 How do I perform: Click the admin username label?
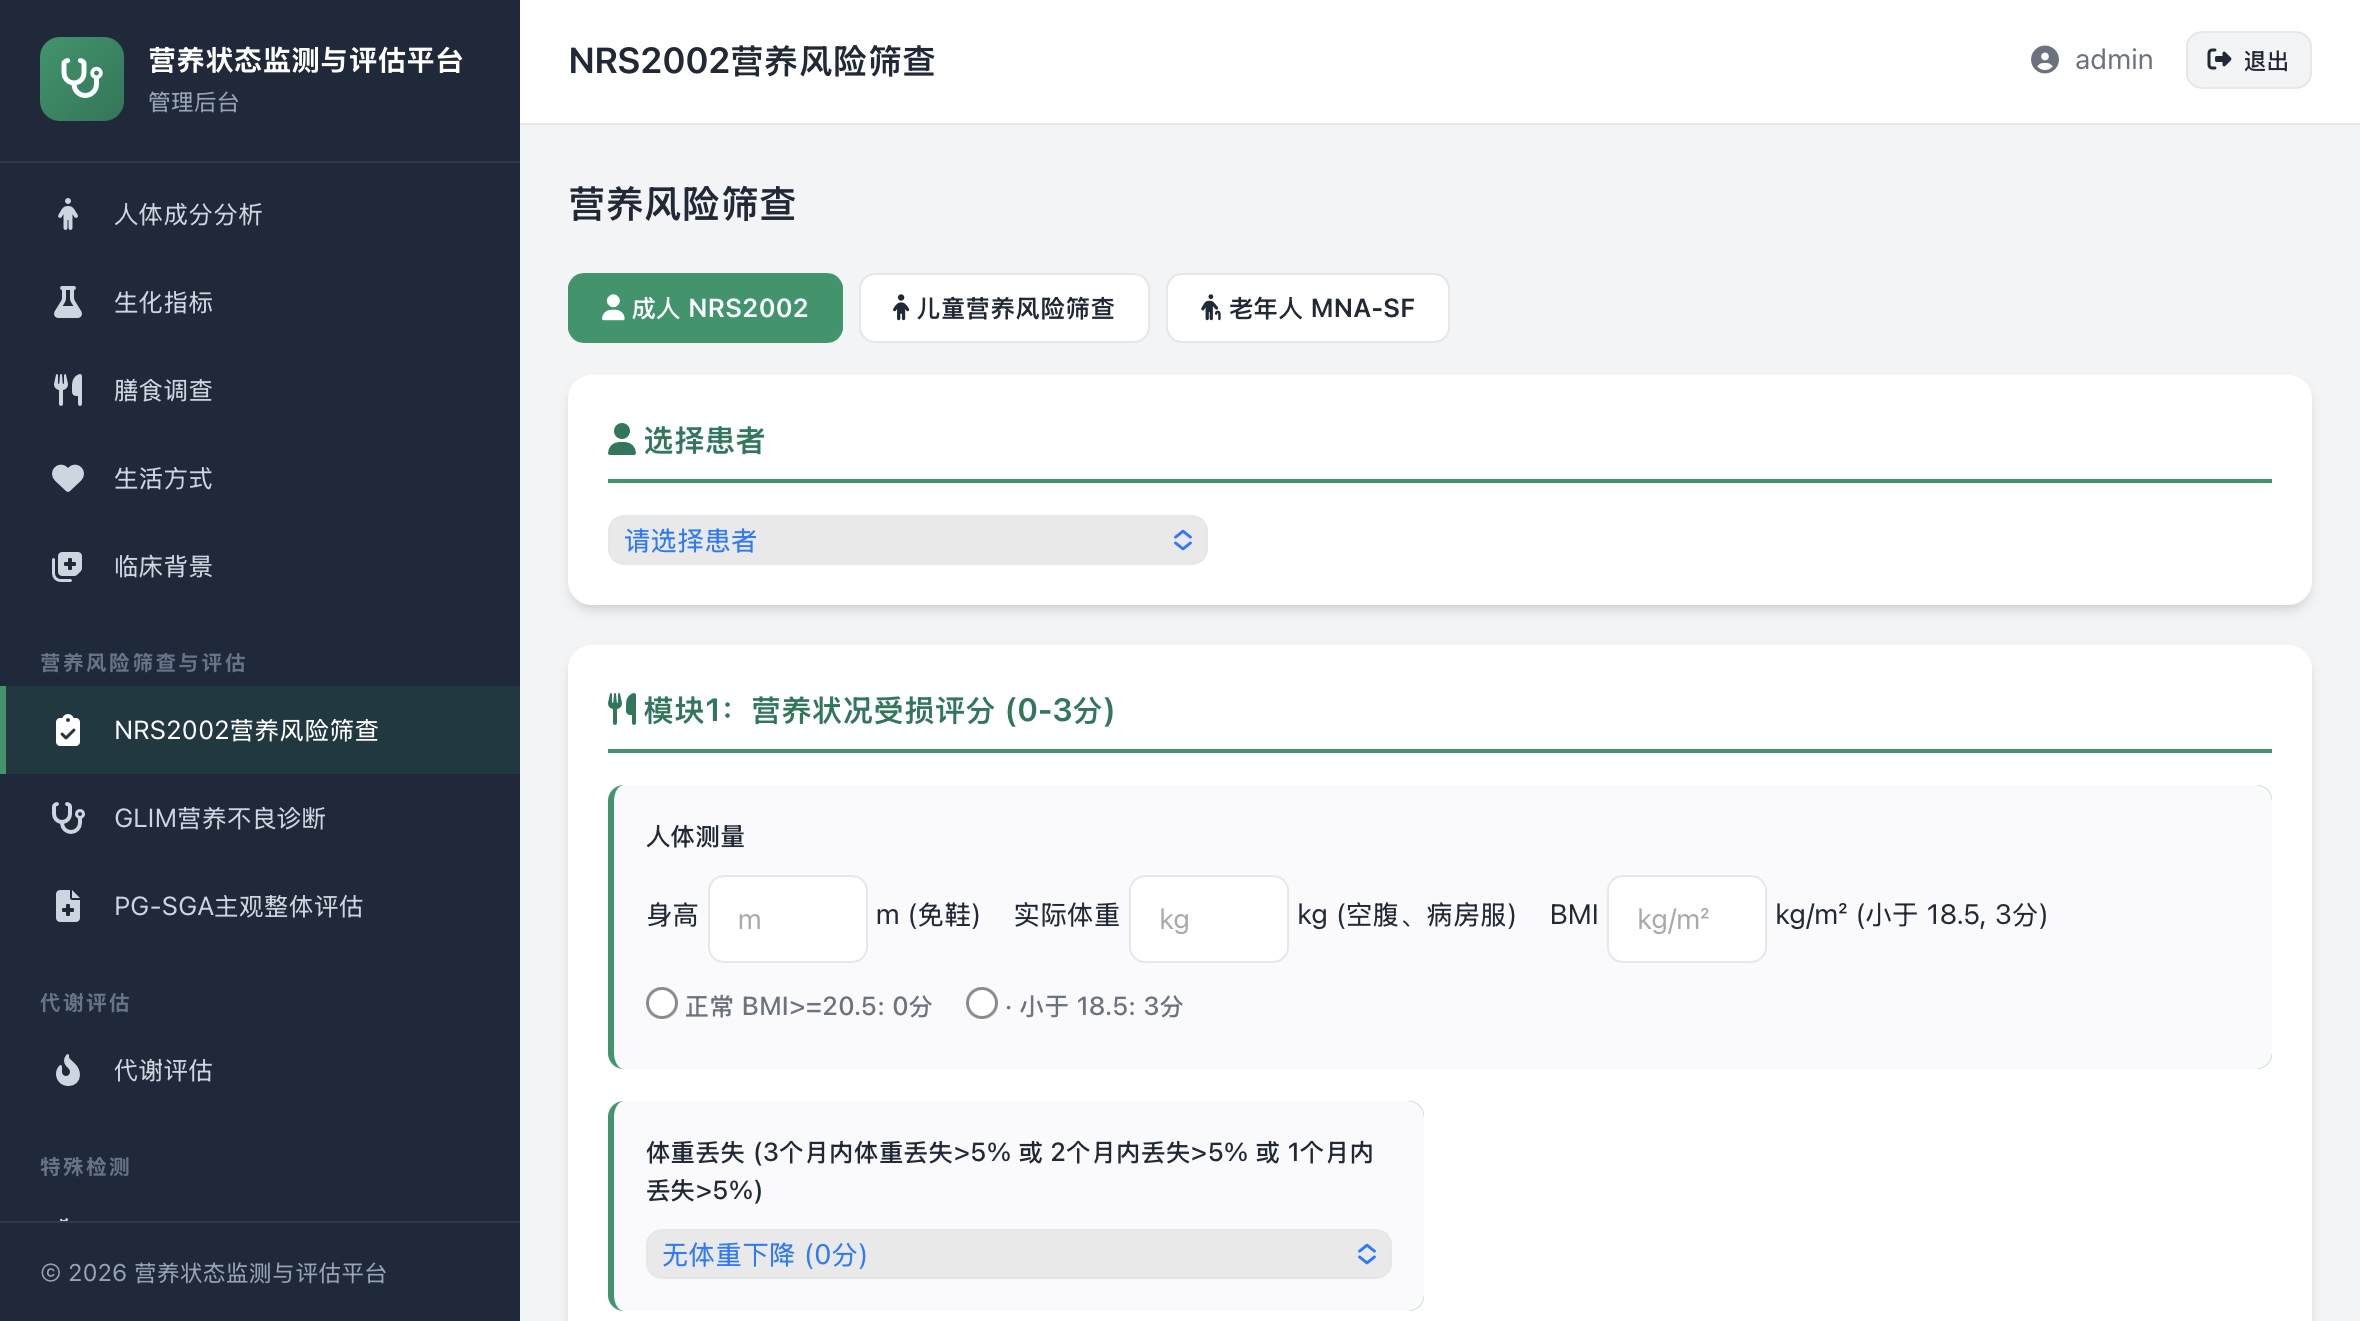[2114, 60]
